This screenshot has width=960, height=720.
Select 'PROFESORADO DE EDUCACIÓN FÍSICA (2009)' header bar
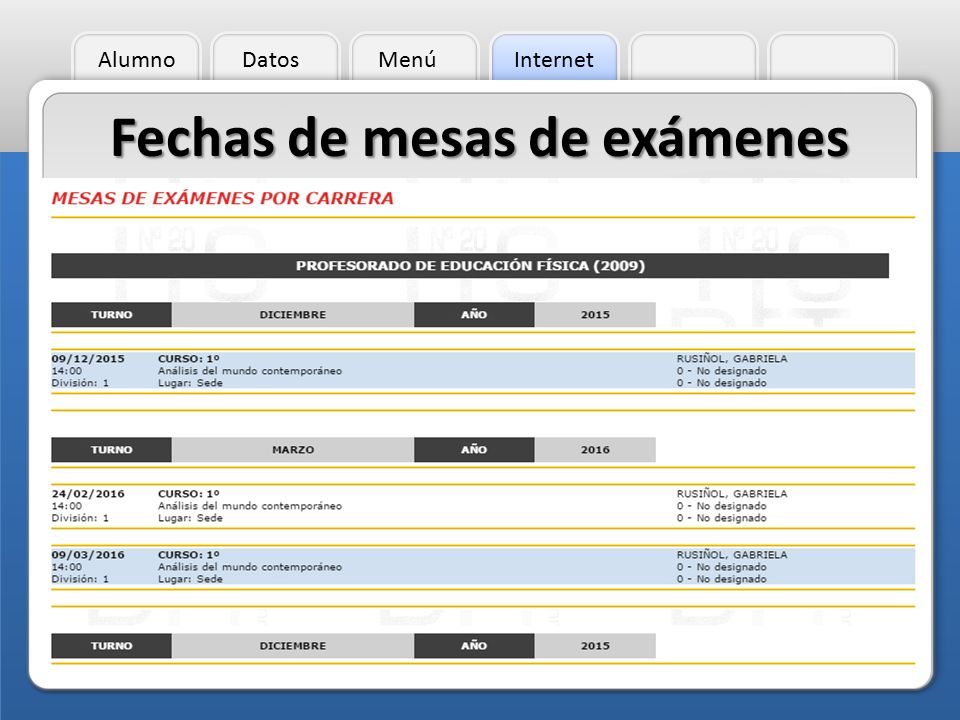click(470, 266)
